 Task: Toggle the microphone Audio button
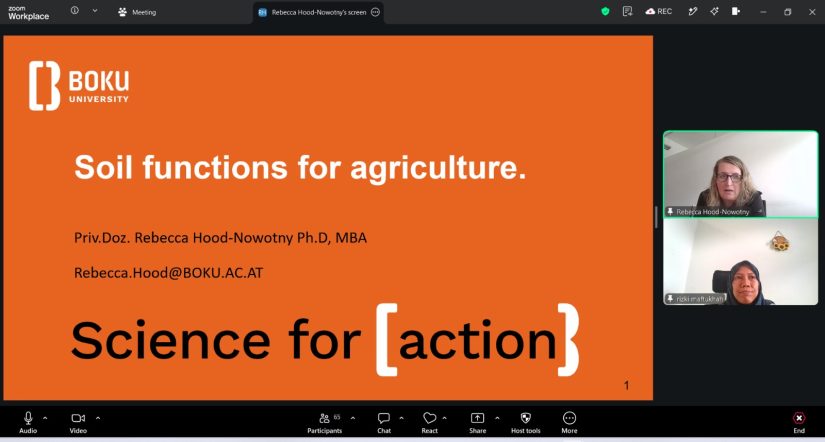point(28,423)
